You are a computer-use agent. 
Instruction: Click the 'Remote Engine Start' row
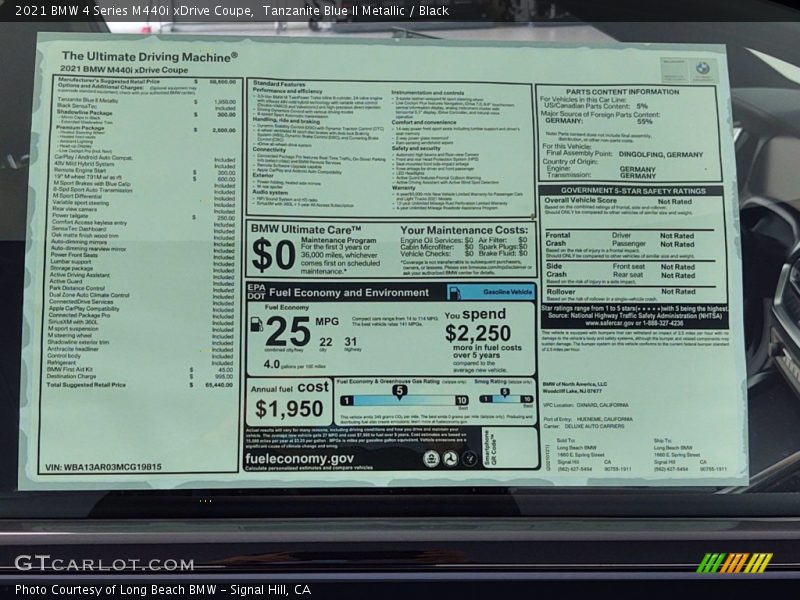(144, 171)
